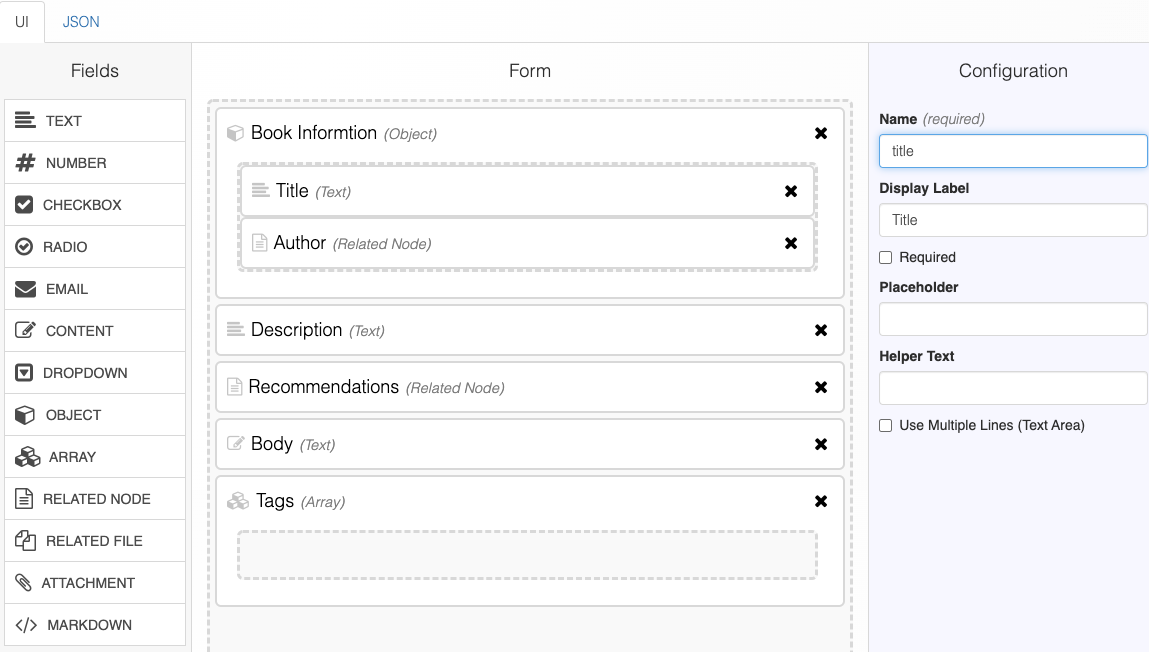1149x652 pixels.
Task: Switch to the JSON tab
Action: click(x=81, y=21)
